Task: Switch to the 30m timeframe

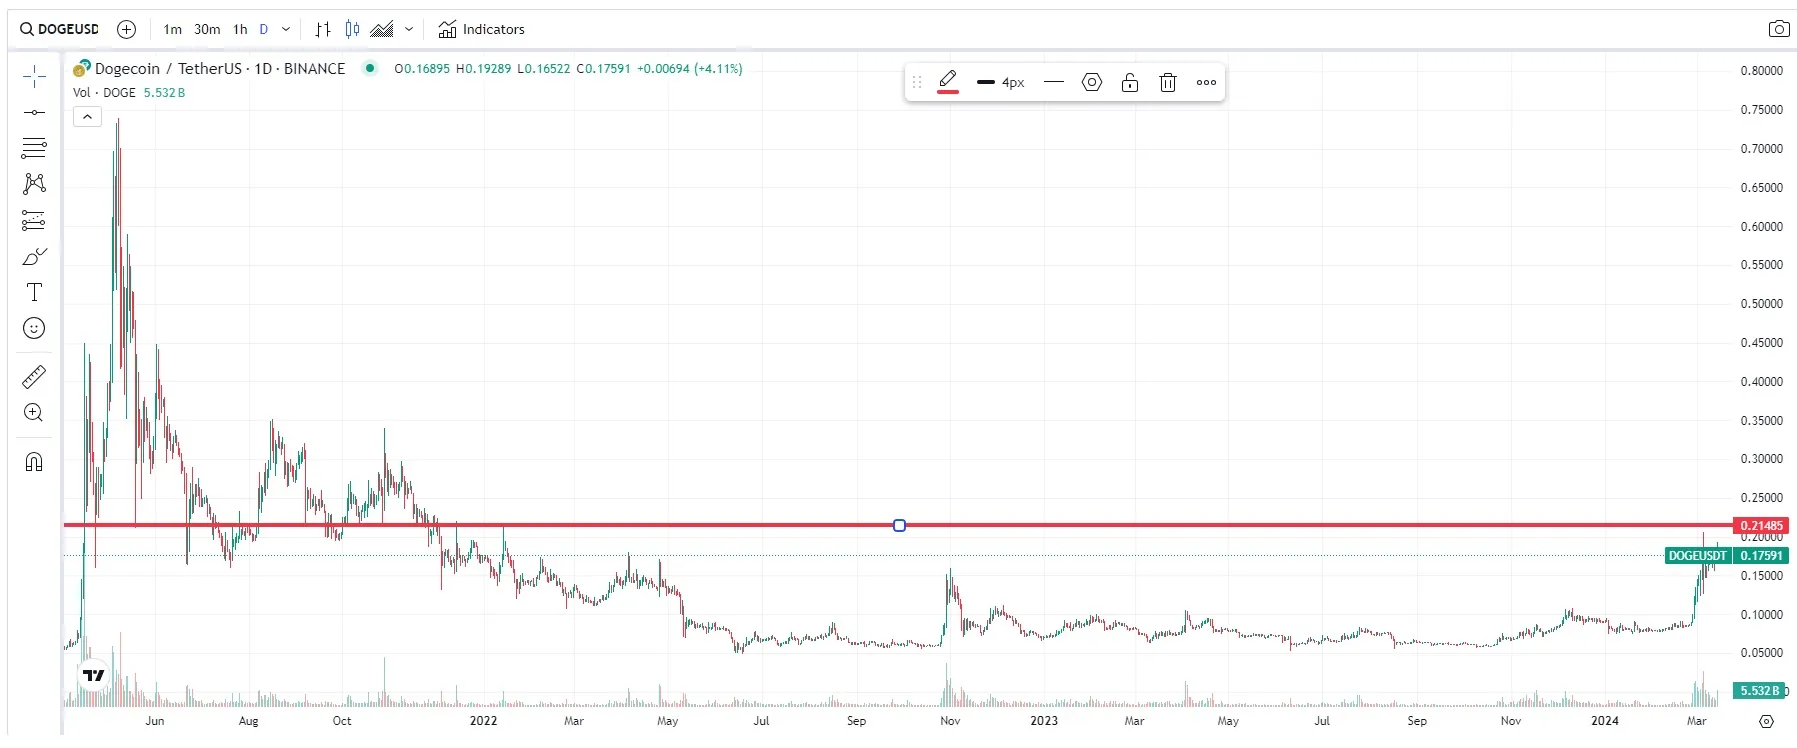Action: click(x=207, y=29)
